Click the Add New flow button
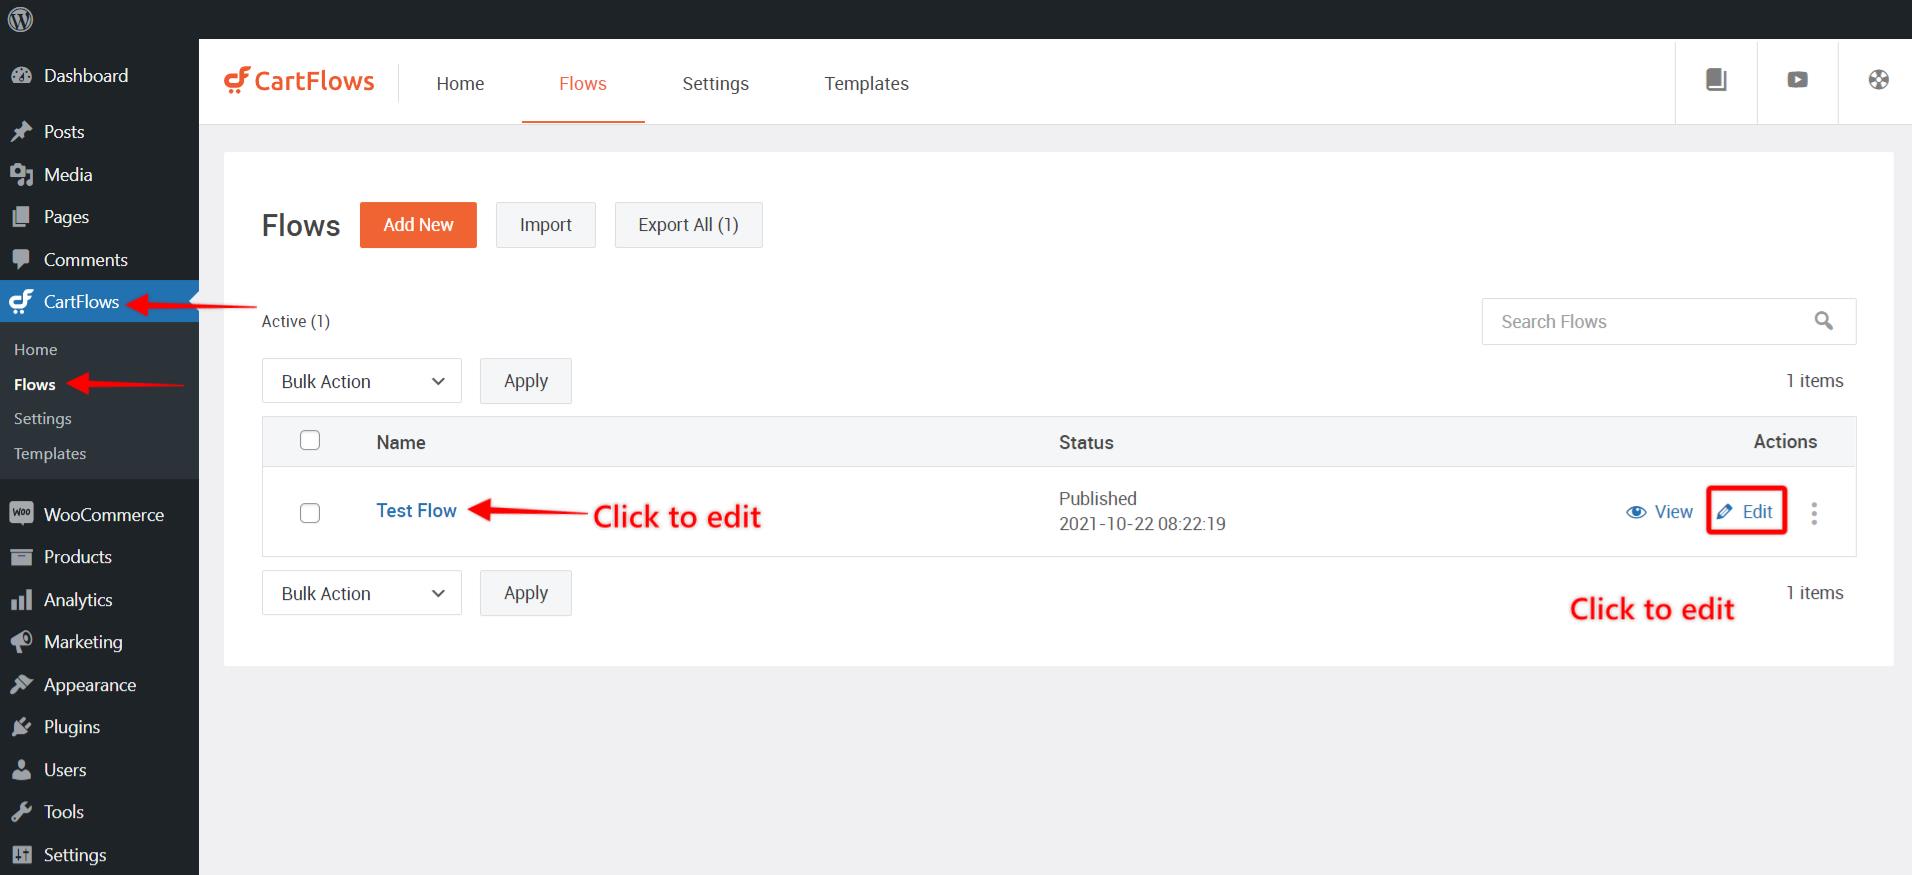 [x=418, y=225]
